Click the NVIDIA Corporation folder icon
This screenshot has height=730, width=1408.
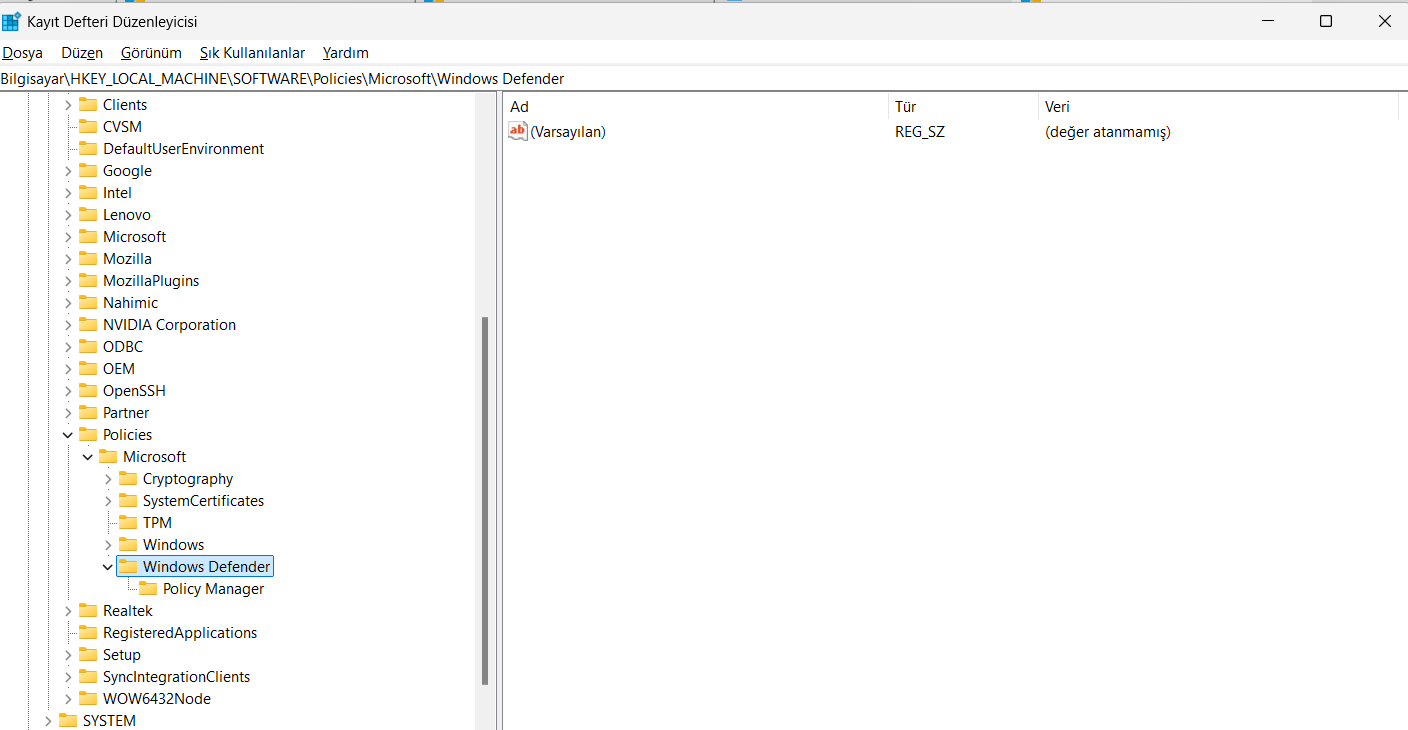point(88,325)
